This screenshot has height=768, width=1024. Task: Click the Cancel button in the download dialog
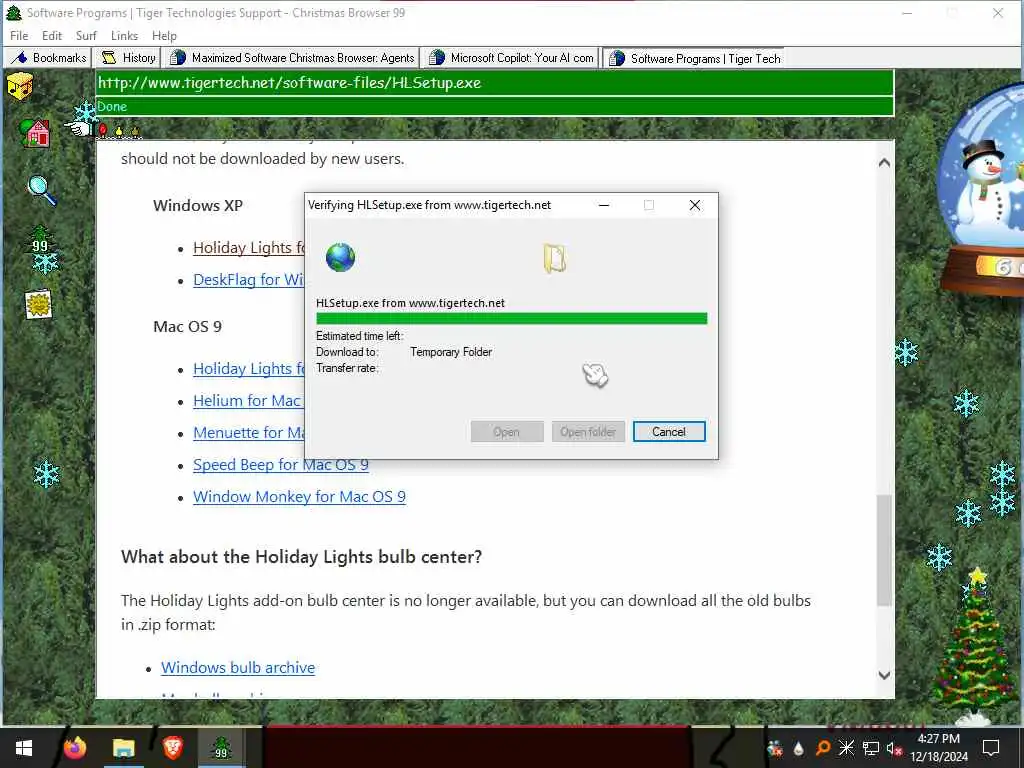tap(669, 432)
